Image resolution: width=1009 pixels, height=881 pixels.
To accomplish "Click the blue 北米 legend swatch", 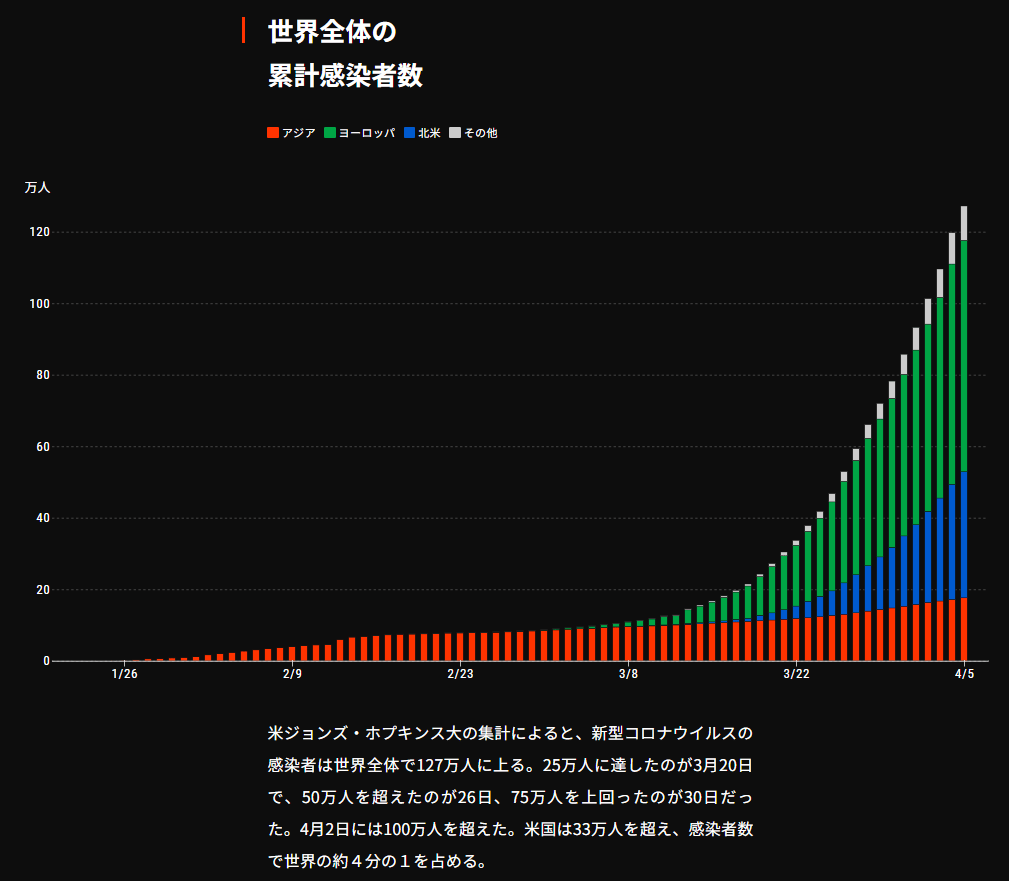I will [x=410, y=133].
